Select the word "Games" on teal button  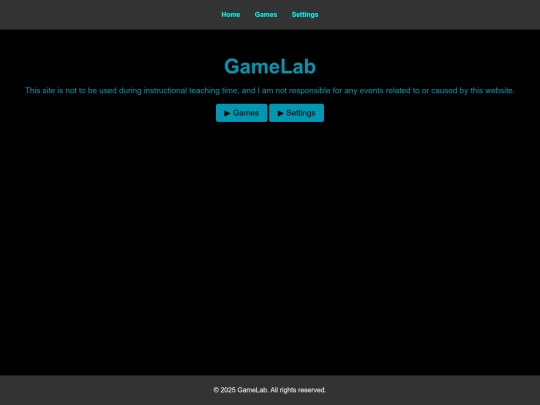[246, 113]
